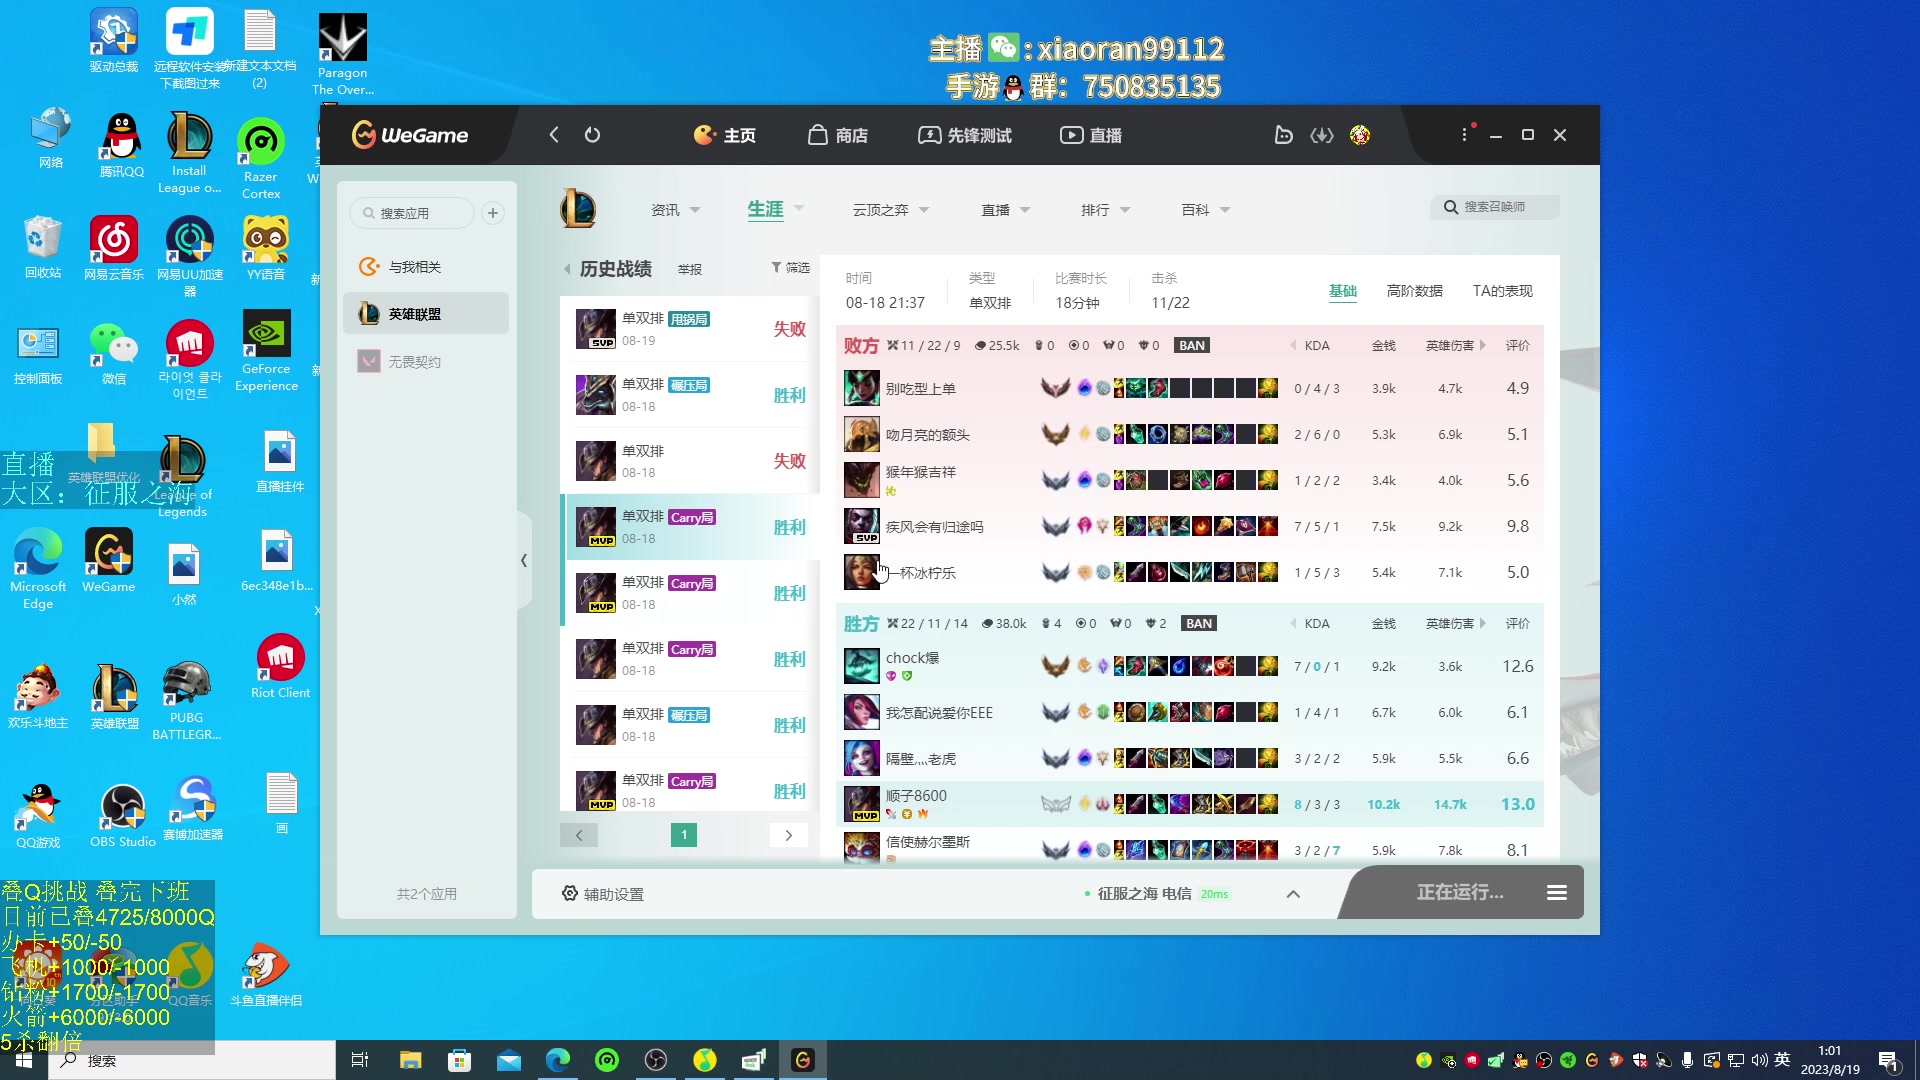Open 辅助设置 assist settings
The width and height of the screenshot is (1920, 1080).
(x=603, y=894)
